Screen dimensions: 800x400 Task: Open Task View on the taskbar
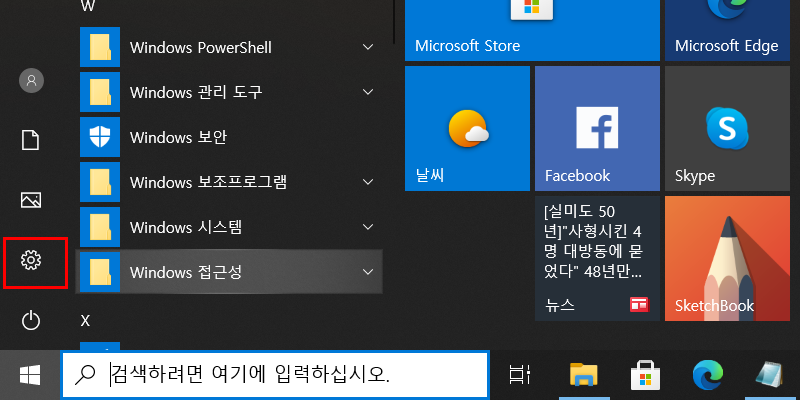520,376
